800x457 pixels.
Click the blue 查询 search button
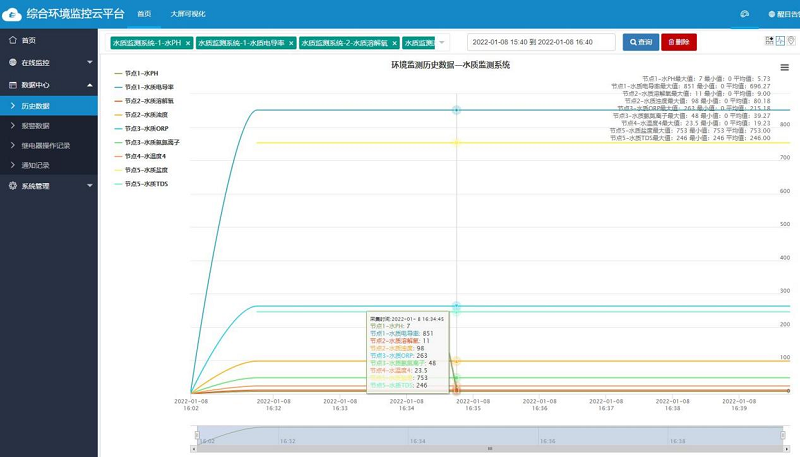point(639,42)
